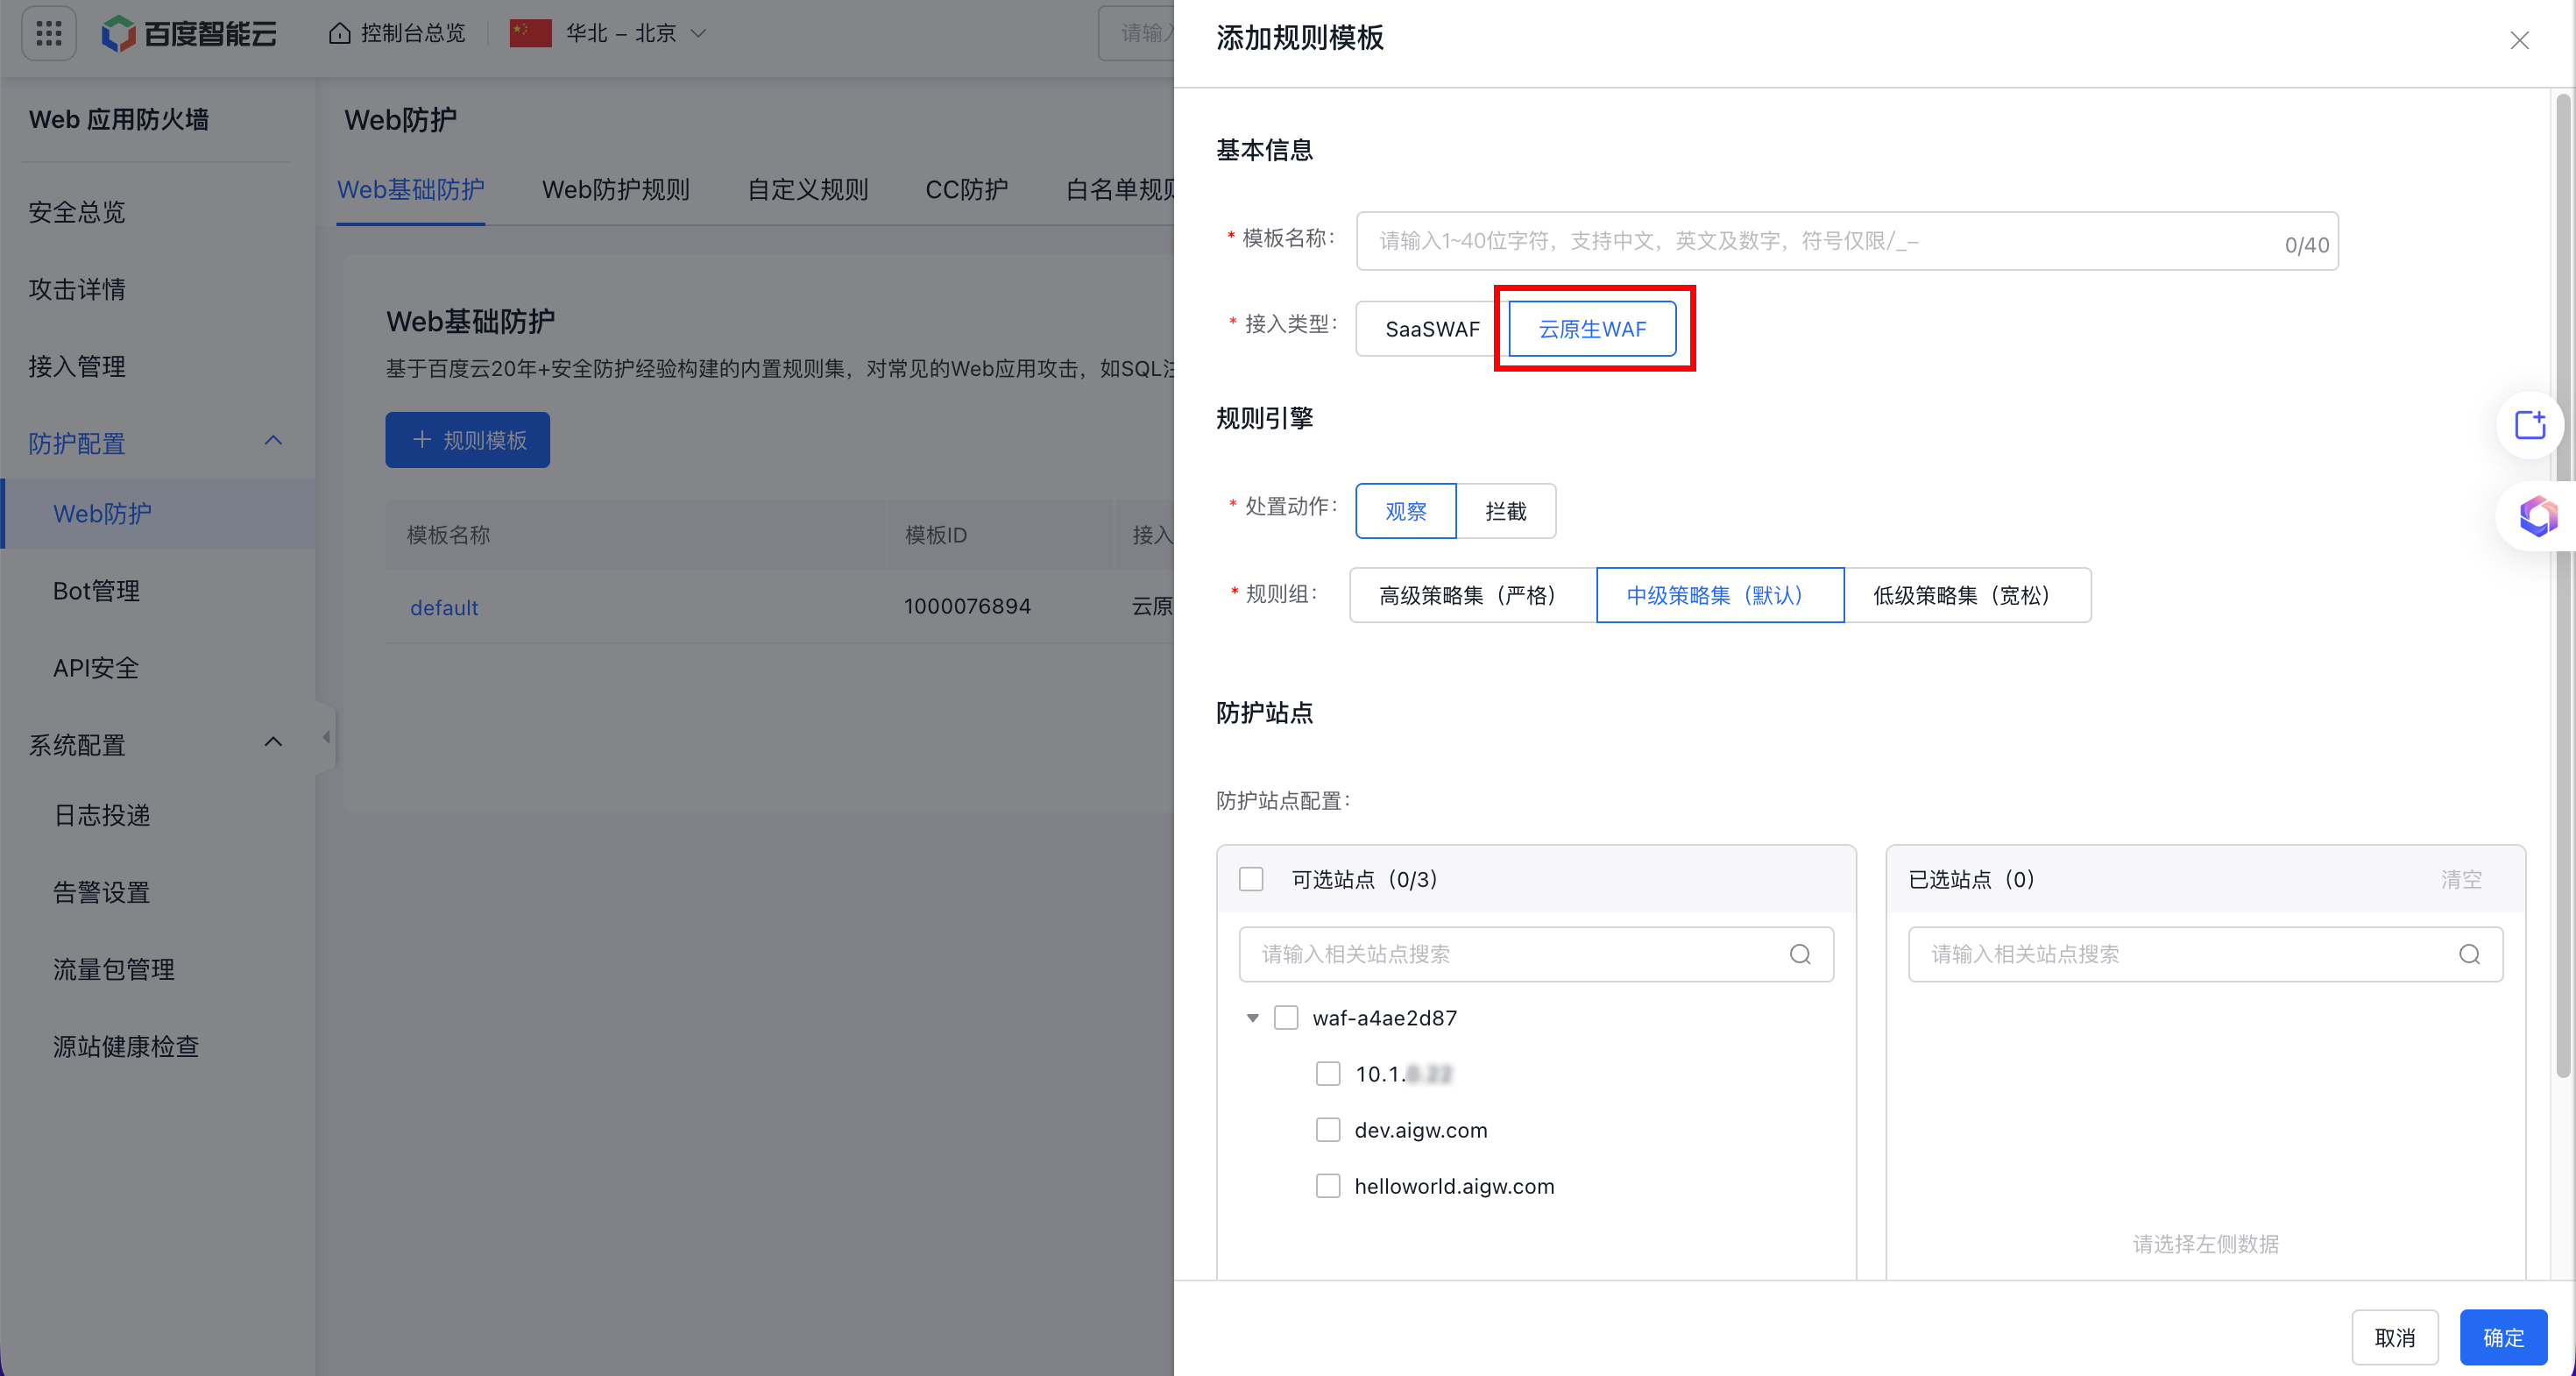Click the console overview home icon
This screenshot has width=2576, height=1376.
point(340,33)
